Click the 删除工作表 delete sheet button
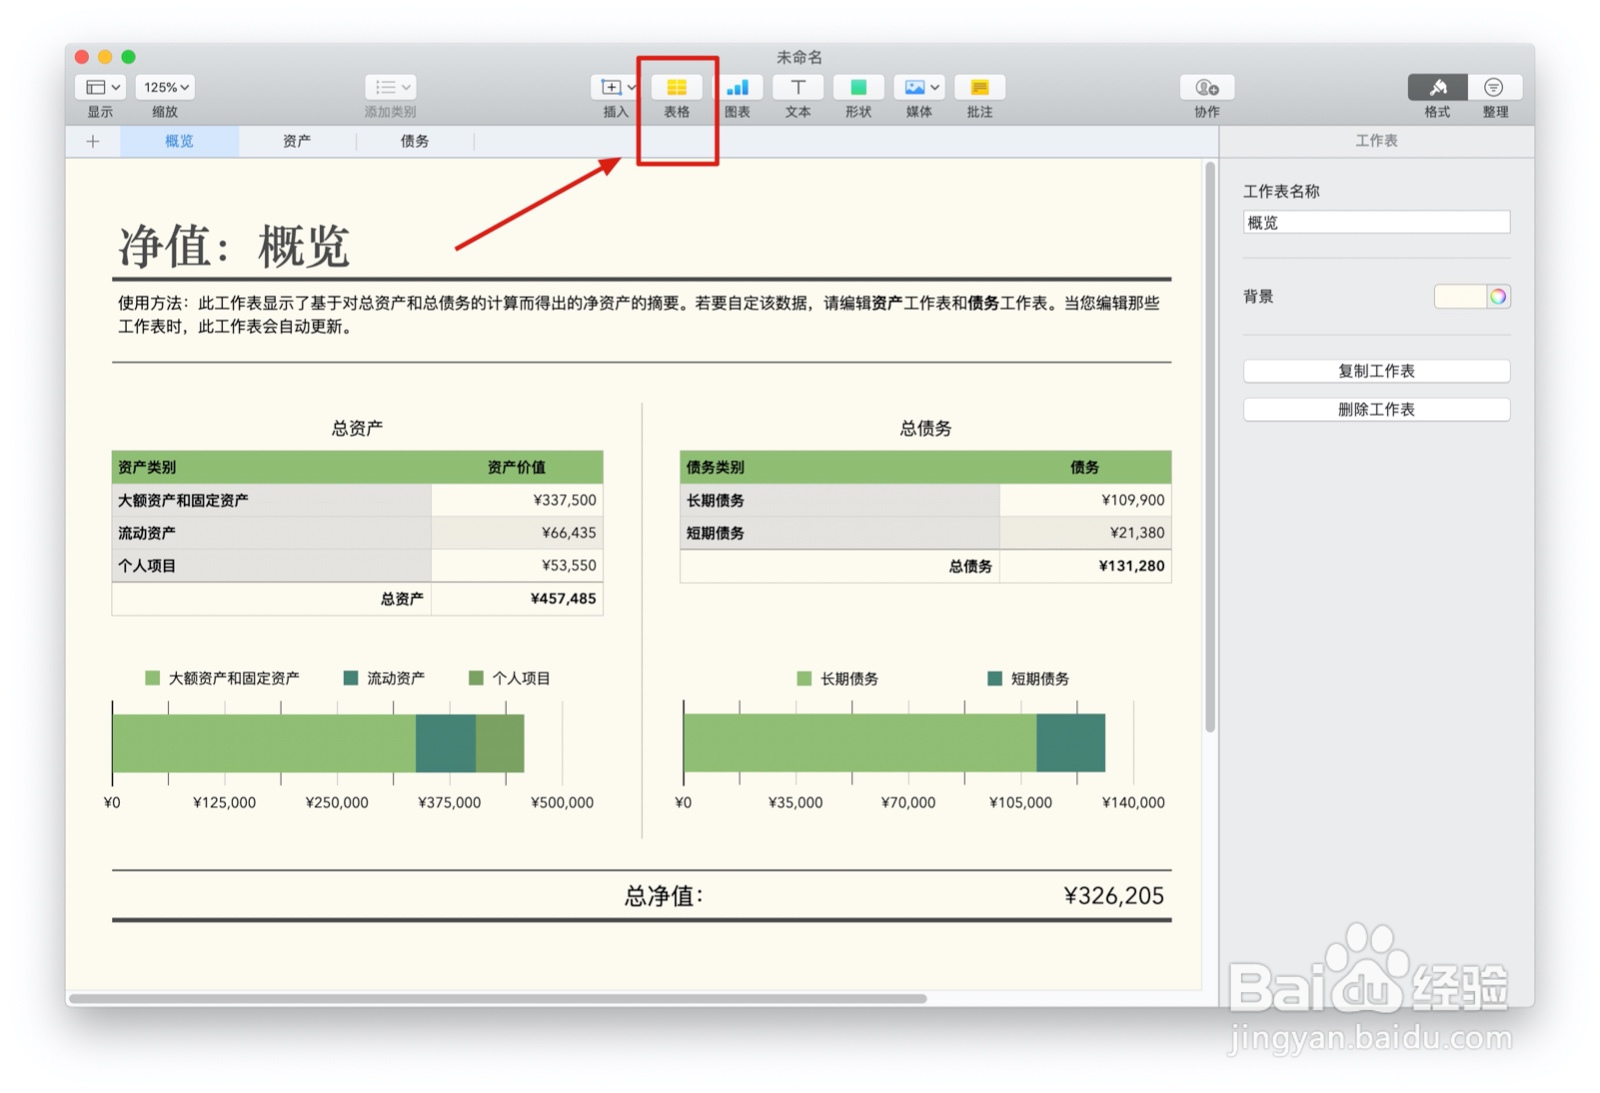Screen dimensions: 1600x1093 click(1376, 409)
